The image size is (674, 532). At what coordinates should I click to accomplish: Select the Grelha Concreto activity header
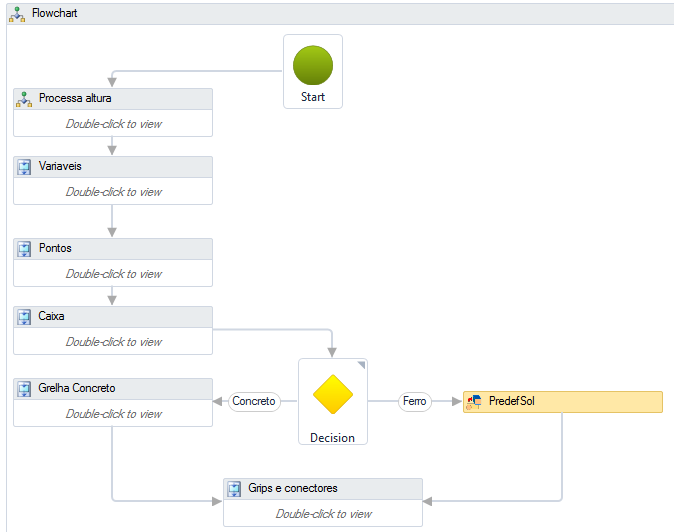(112, 389)
